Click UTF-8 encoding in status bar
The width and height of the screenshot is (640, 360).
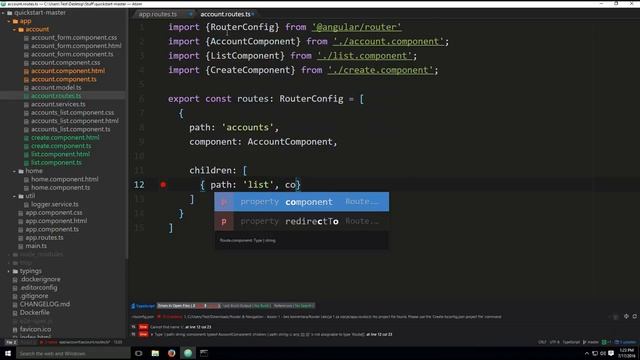point(555,342)
